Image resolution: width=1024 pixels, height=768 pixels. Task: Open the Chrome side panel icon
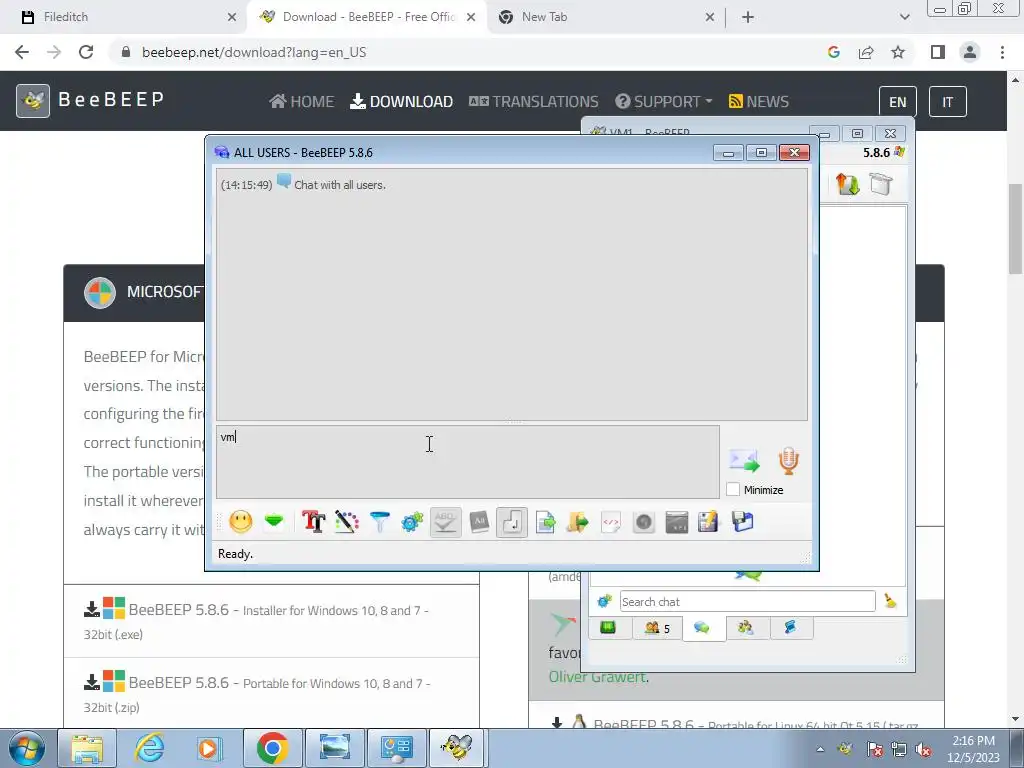click(938, 52)
